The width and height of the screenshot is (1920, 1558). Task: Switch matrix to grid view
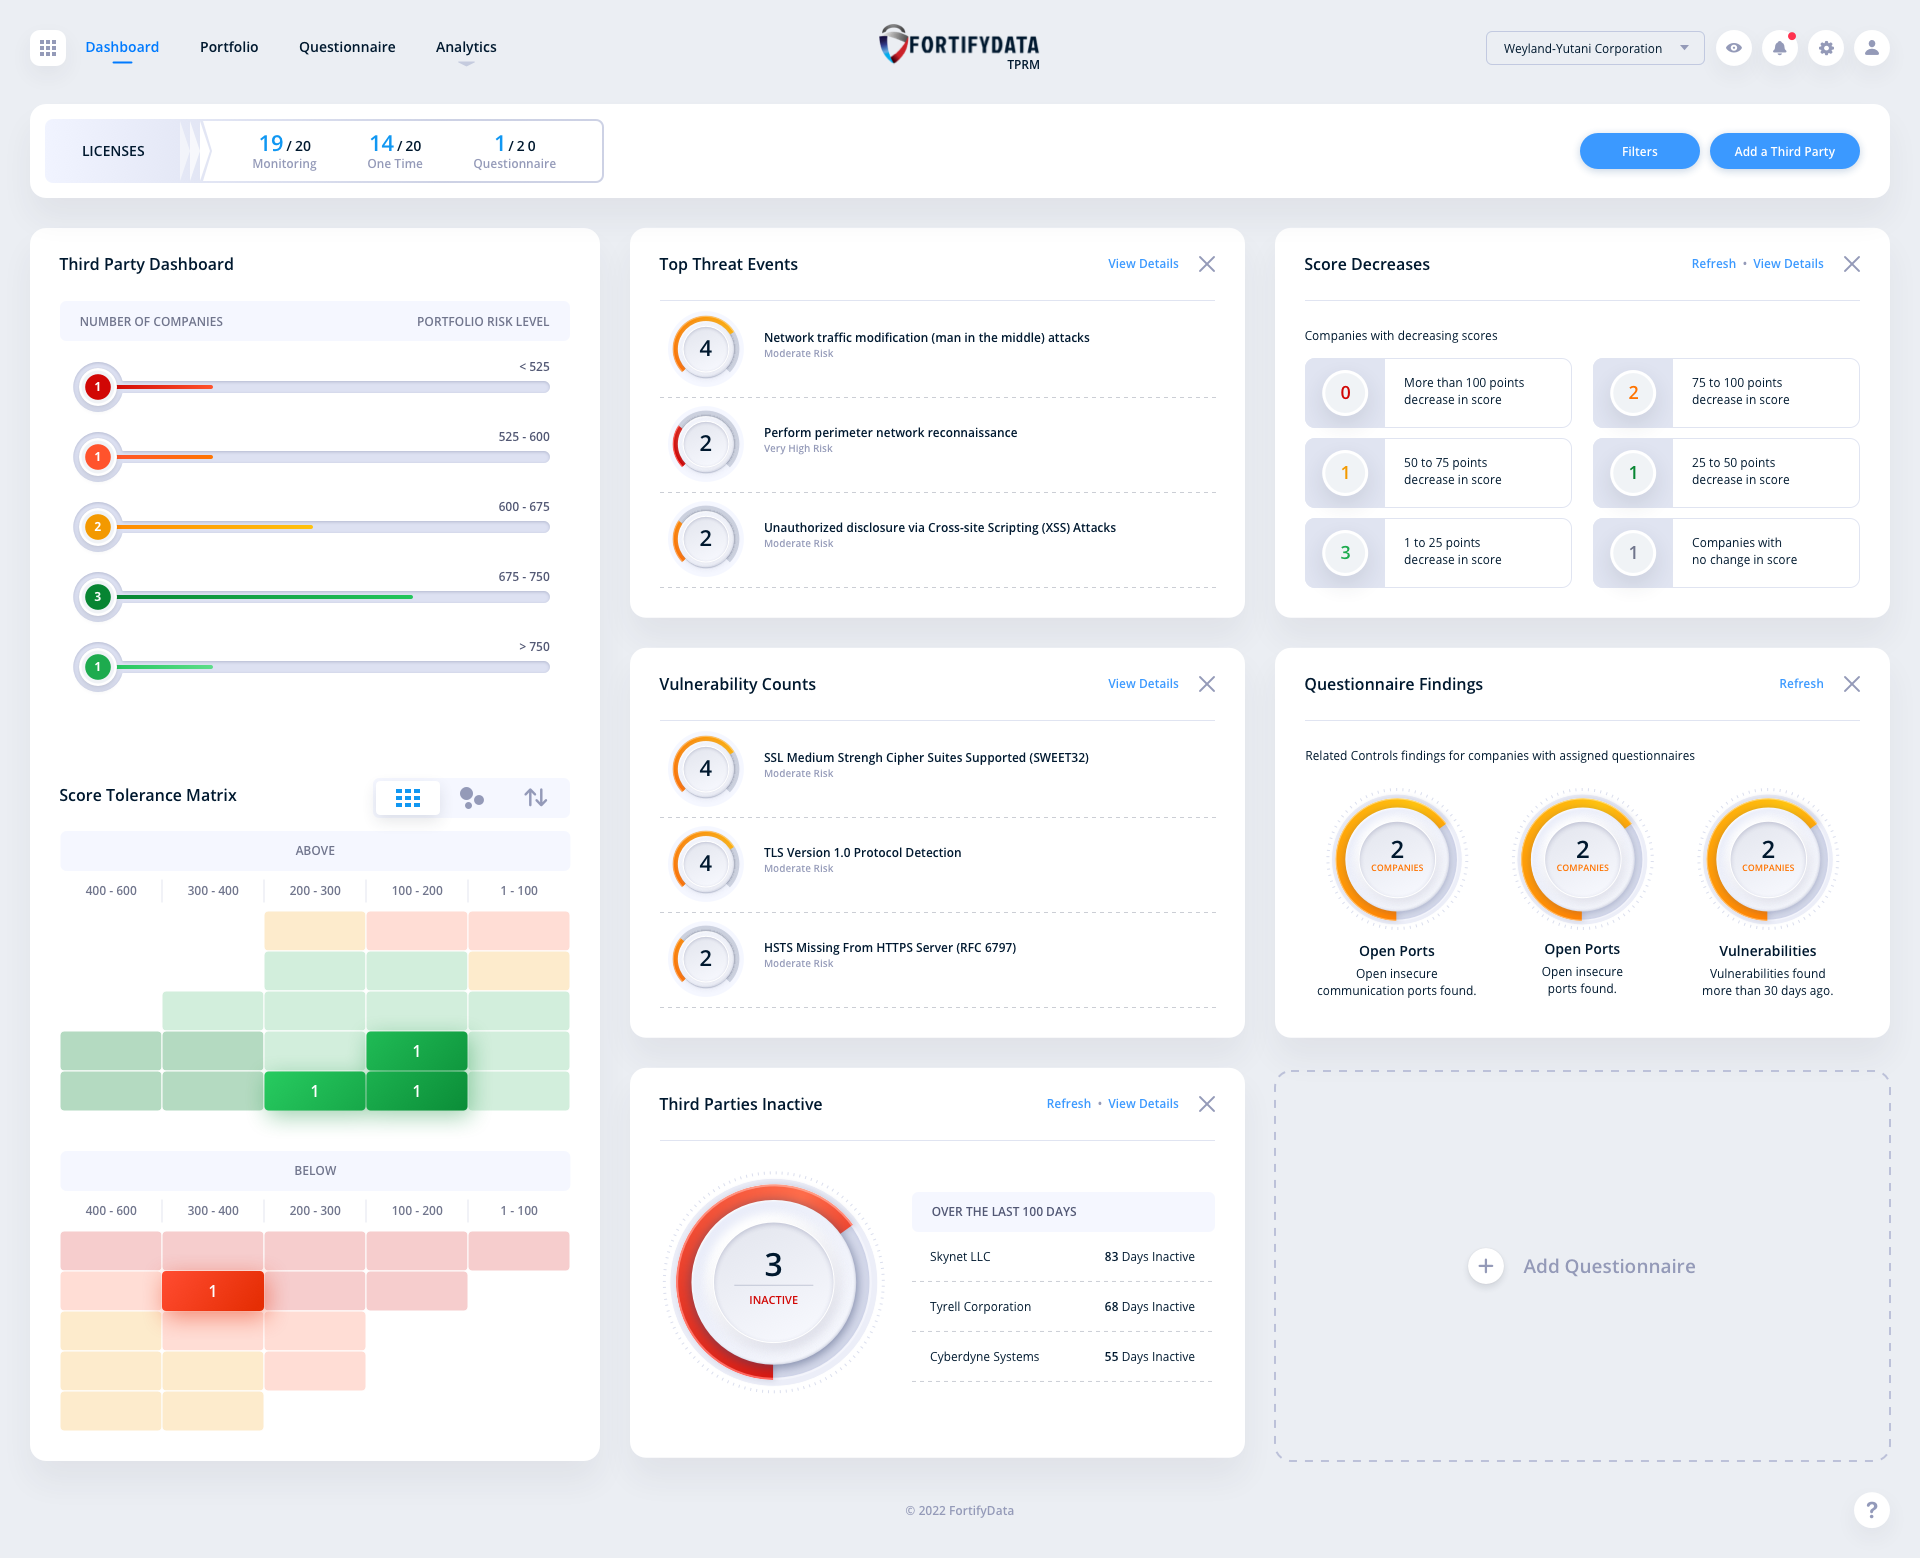[x=408, y=797]
